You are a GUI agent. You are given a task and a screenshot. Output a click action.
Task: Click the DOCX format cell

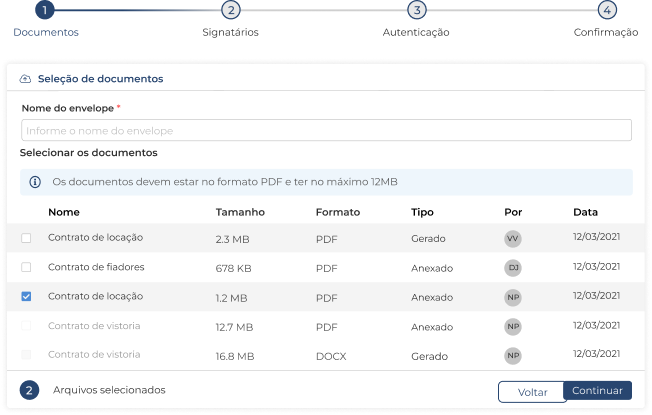[331, 356]
